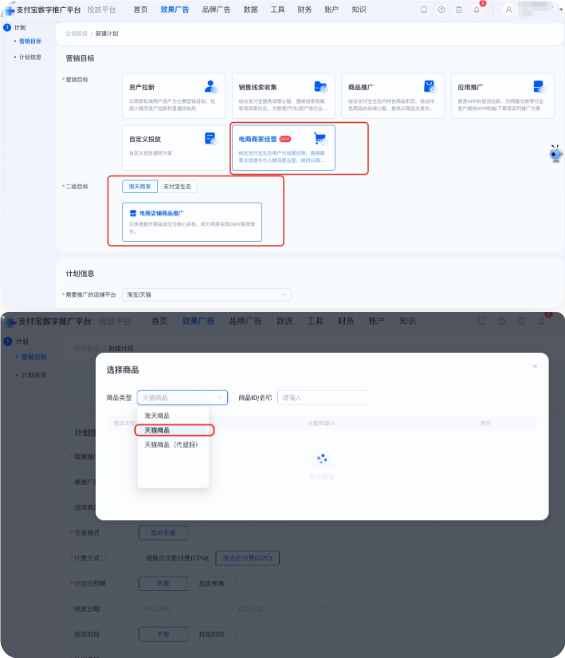
Task: Pick the 应用推广 goal card
Action: click(502, 96)
